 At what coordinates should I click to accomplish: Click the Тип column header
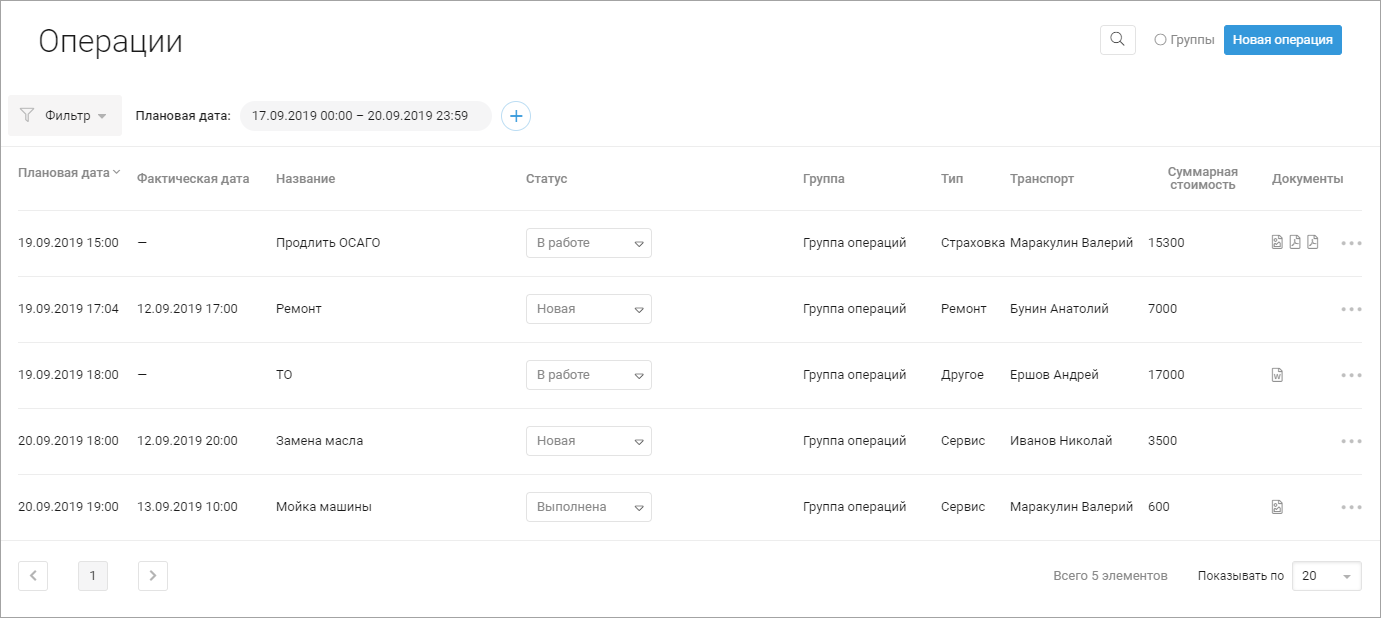(952, 179)
